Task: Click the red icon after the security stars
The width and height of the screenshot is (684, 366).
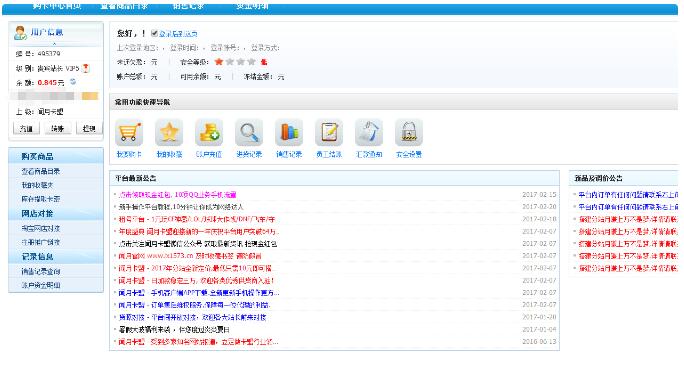Action: (x=263, y=62)
